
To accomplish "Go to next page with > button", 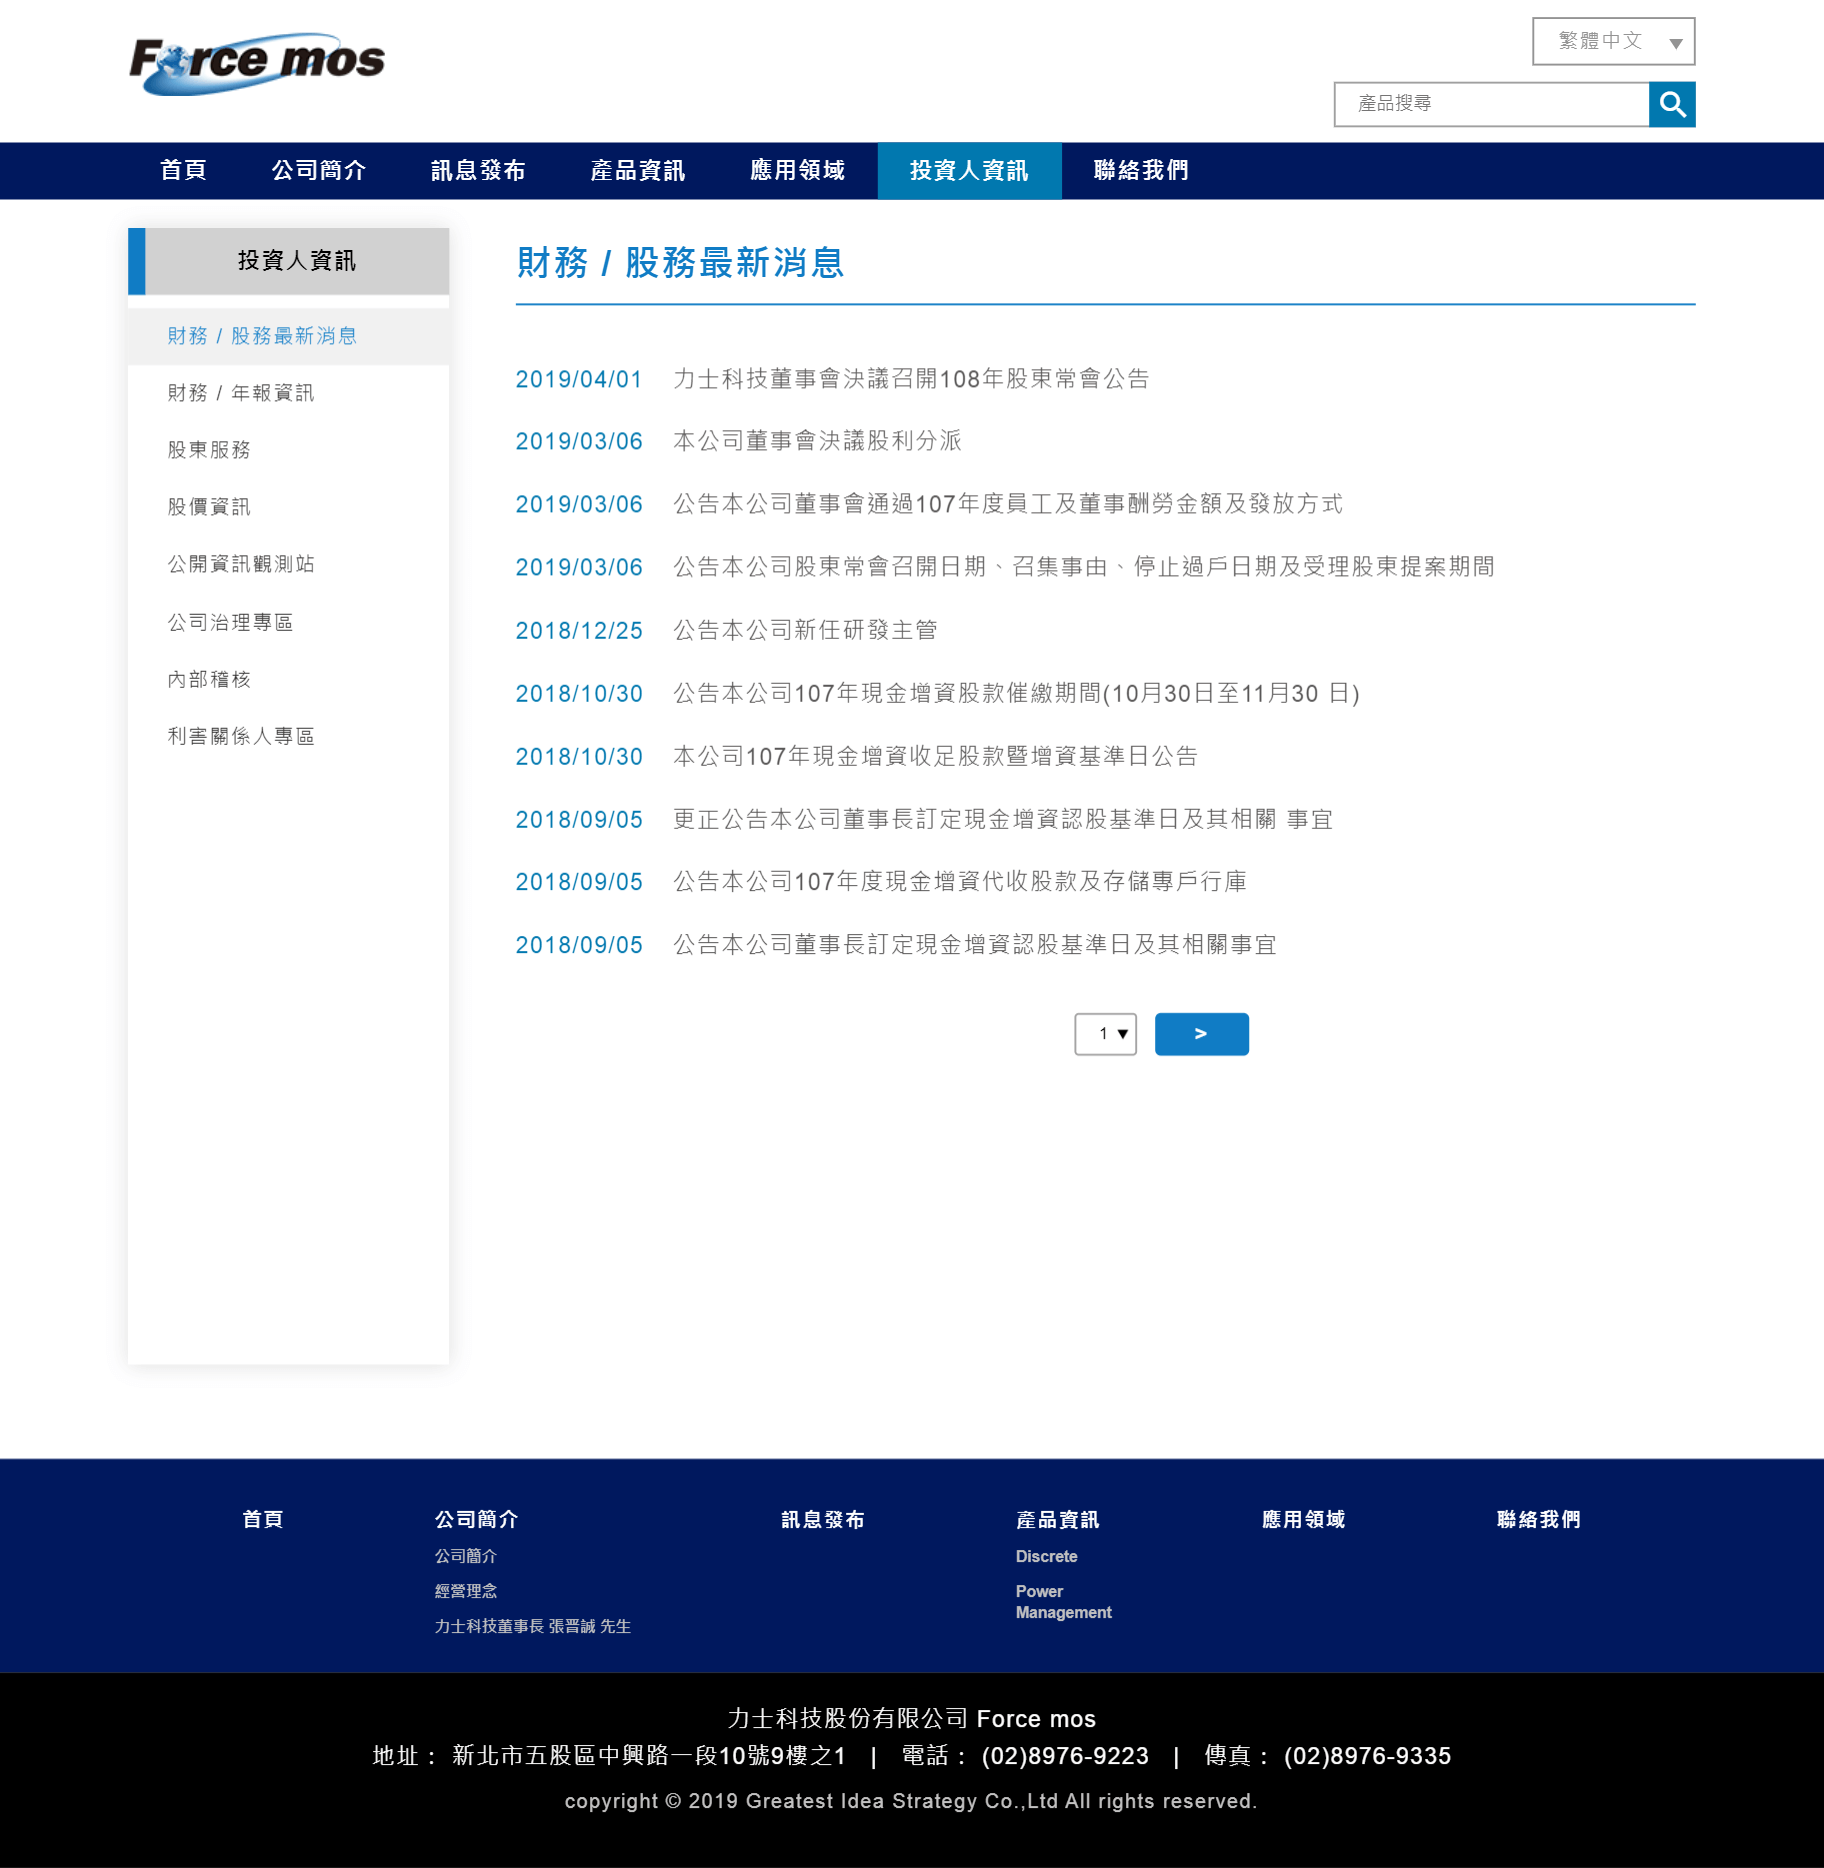I will coord(1201,1034).
